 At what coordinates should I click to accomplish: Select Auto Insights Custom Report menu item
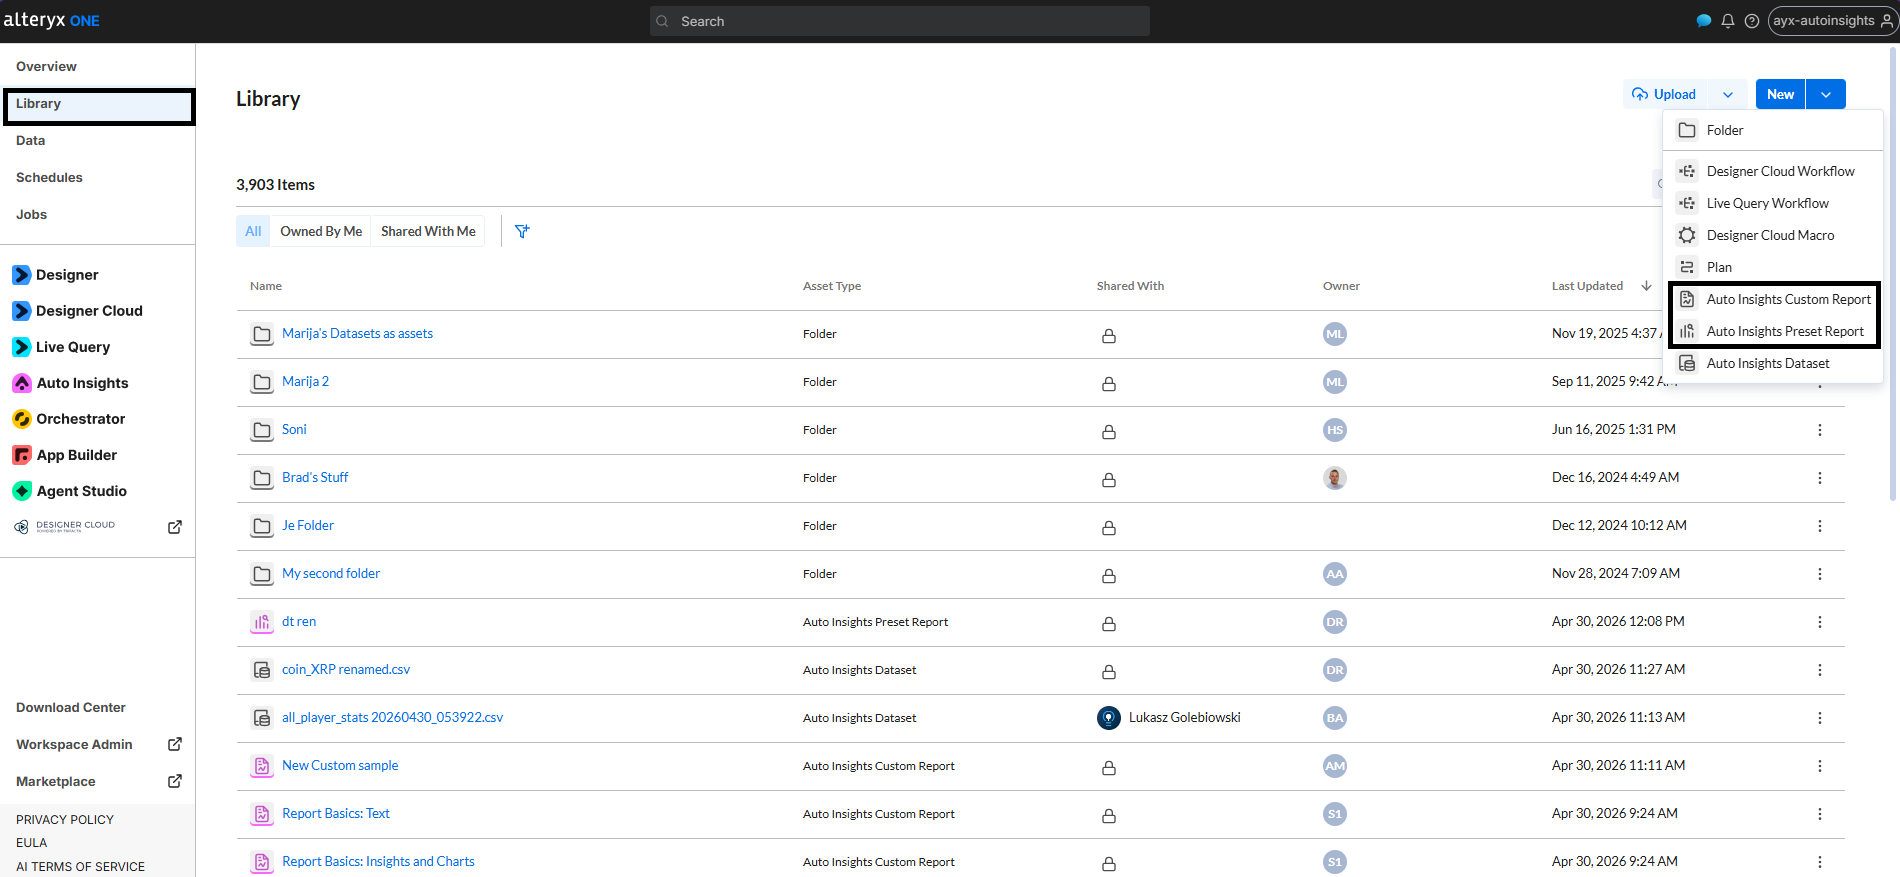pos(1773,299)
